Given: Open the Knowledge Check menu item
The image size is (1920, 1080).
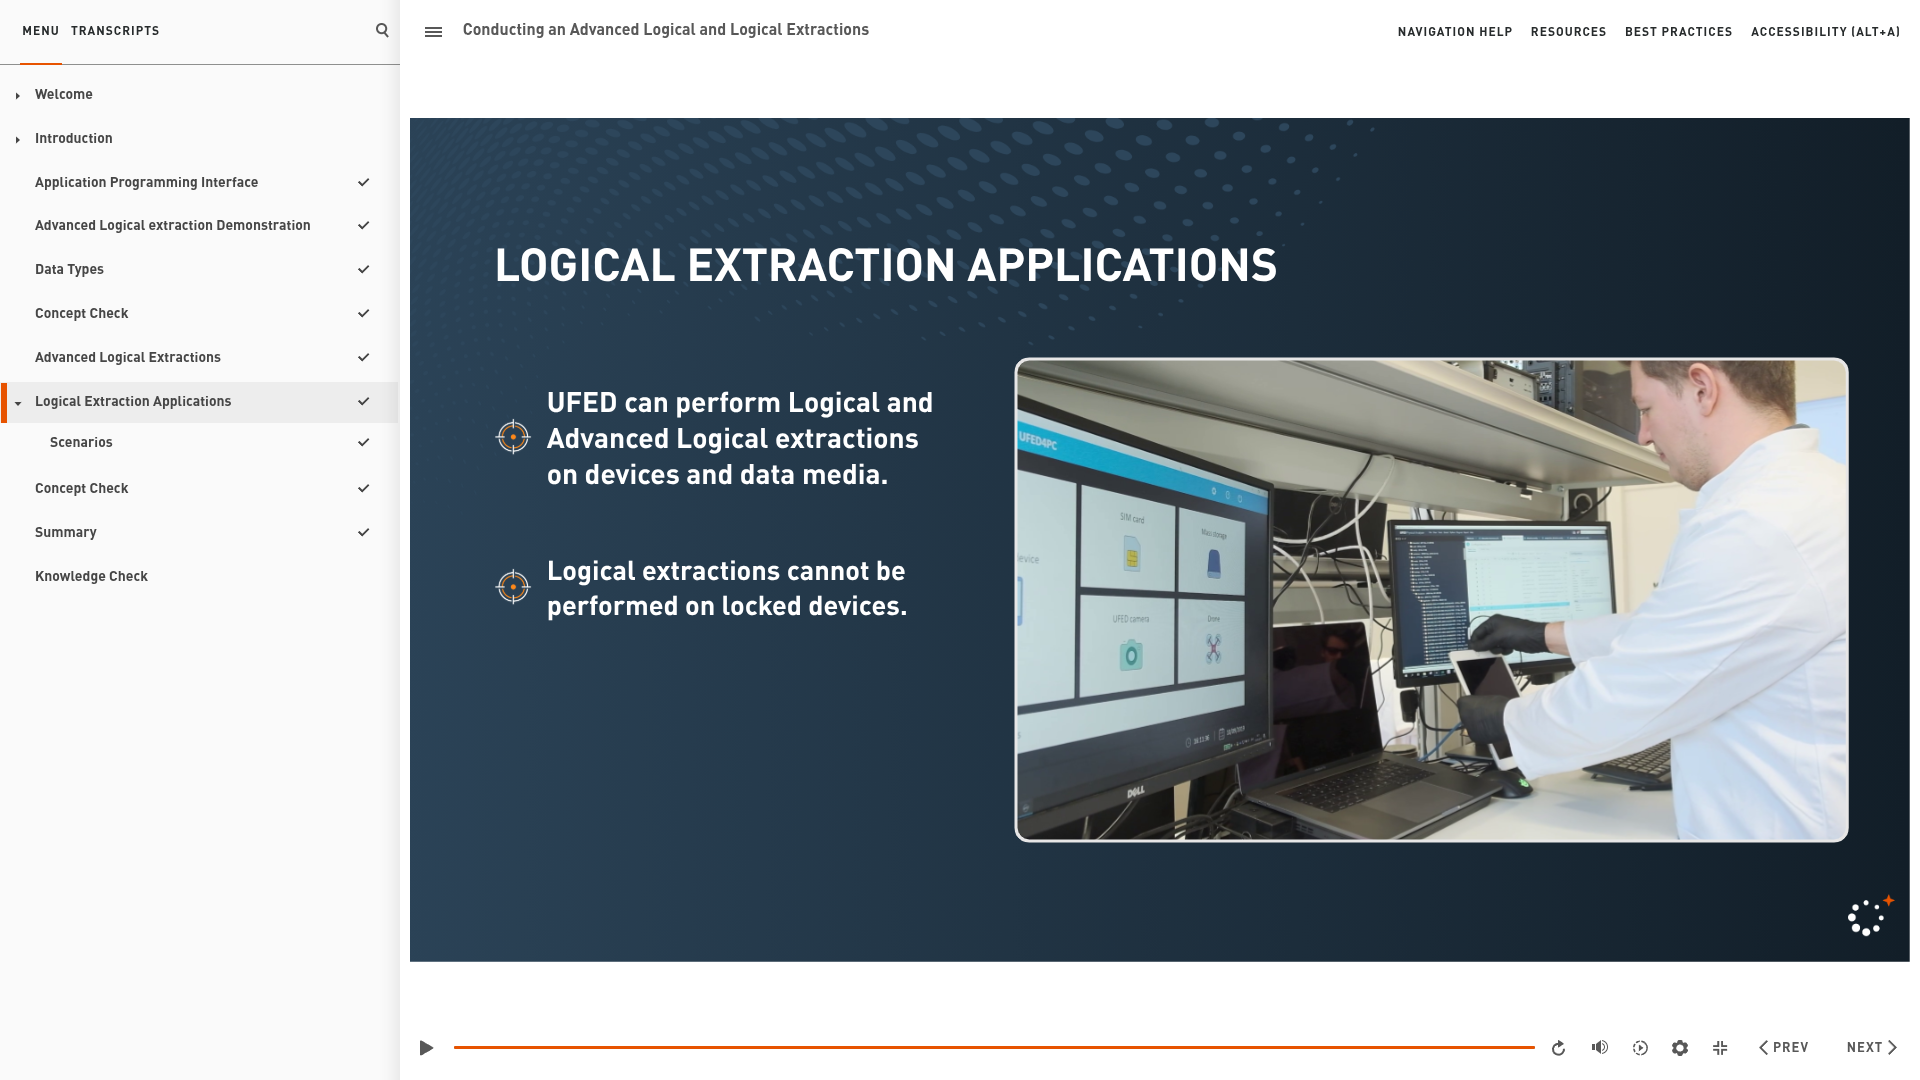Looking at the screenshot, I should [x=91, y=576].
